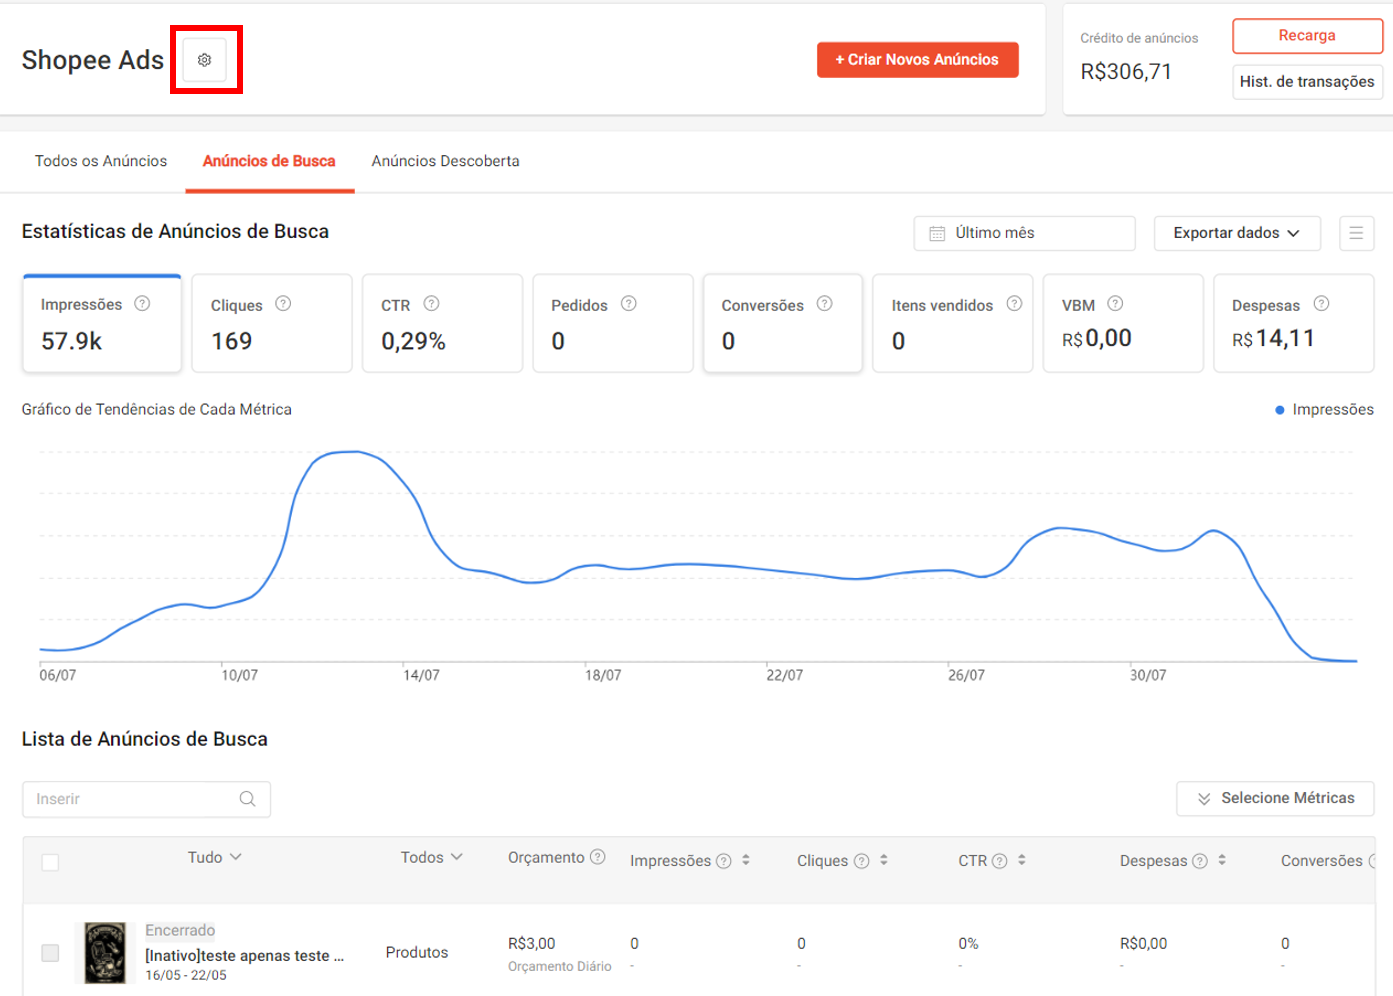Open the ad titled [Inativo]teste apenas teste
Screen dimensions: 1393x996
(x=244, y=955)
